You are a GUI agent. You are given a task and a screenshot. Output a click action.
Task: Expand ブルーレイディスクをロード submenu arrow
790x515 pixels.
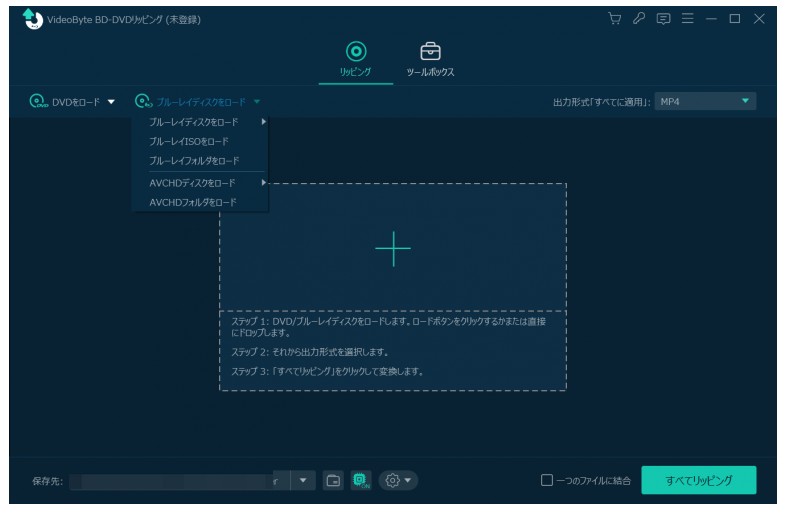(263, 122)
